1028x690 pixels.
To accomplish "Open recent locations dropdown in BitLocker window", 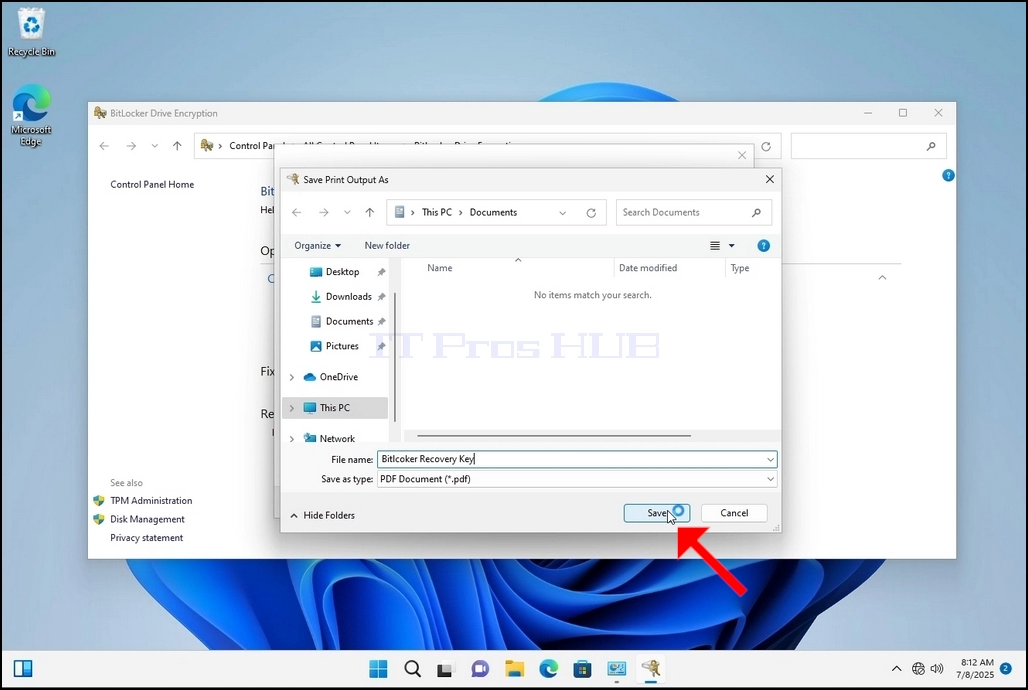I will (154, 146).
